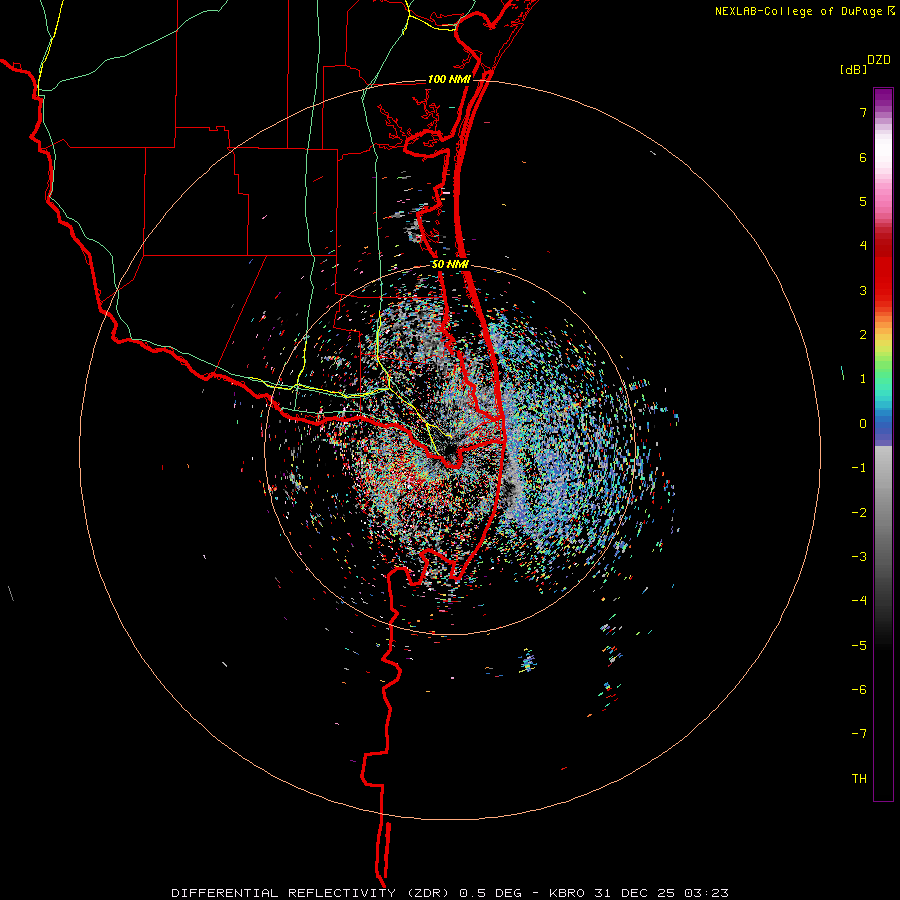900x900 pixels.
Task: Click the -2 value on the color scale
Action: click(859, 513)
